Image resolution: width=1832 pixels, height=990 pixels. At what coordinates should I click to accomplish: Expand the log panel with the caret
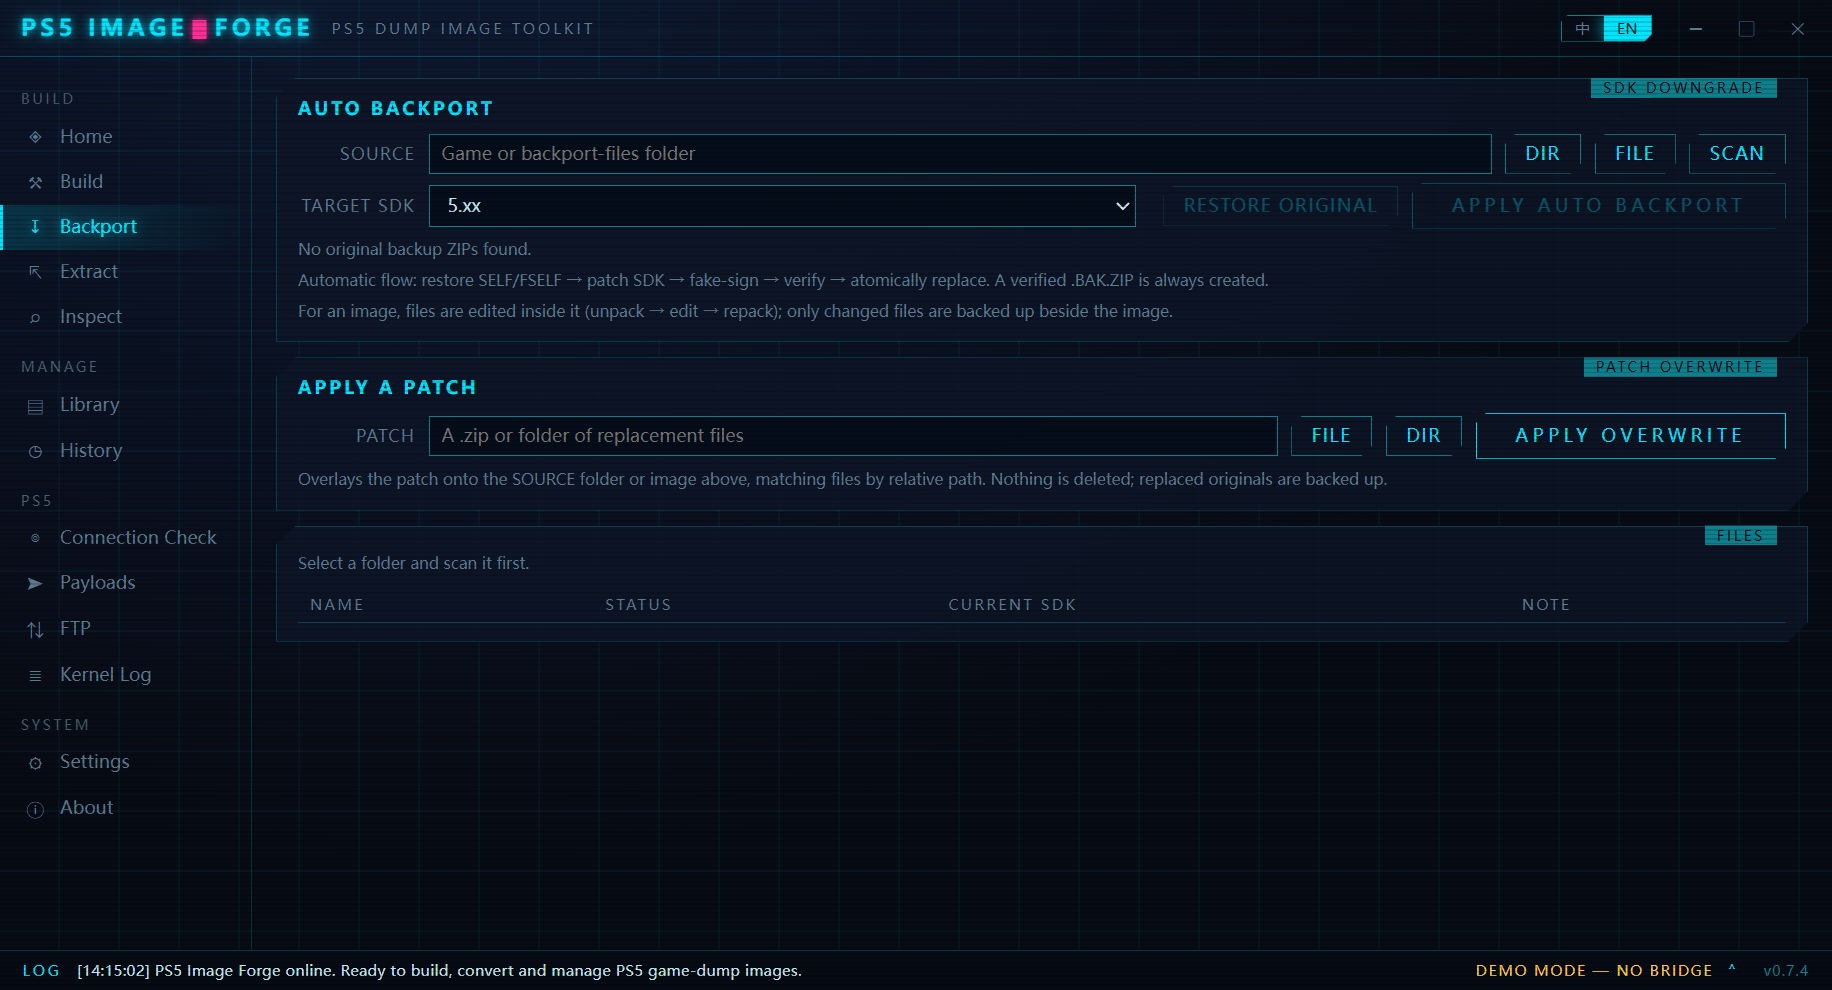1732,969
